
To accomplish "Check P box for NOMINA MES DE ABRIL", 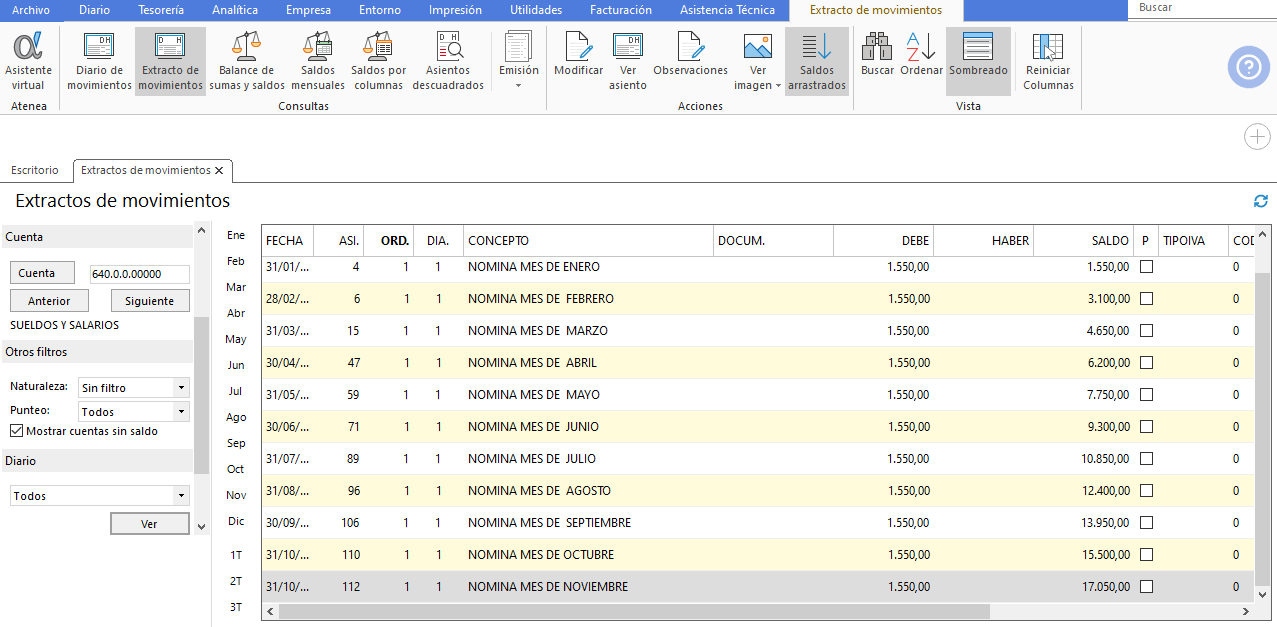I will [x=1146, y=363].
